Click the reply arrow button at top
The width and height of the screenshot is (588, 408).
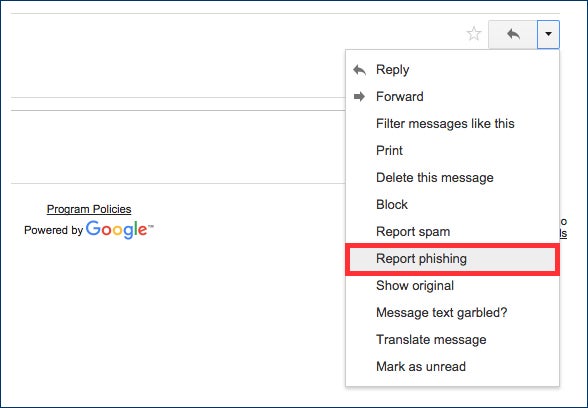pyautogui.click(x=513, y=34)
